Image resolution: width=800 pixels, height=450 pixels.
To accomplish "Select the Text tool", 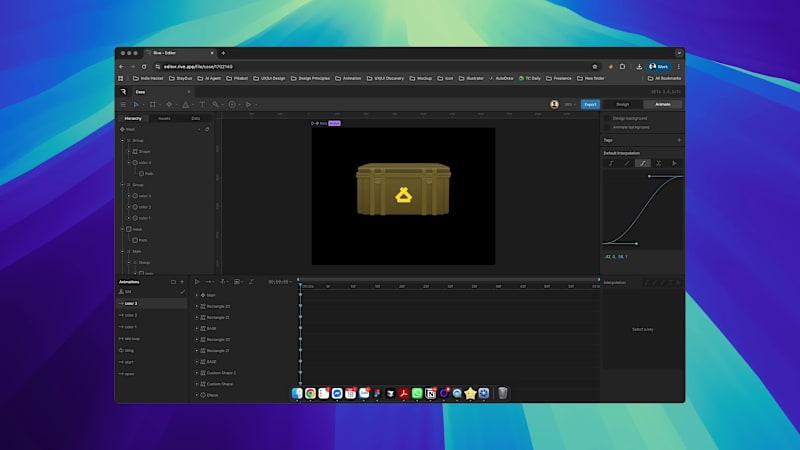I will 201,104.
